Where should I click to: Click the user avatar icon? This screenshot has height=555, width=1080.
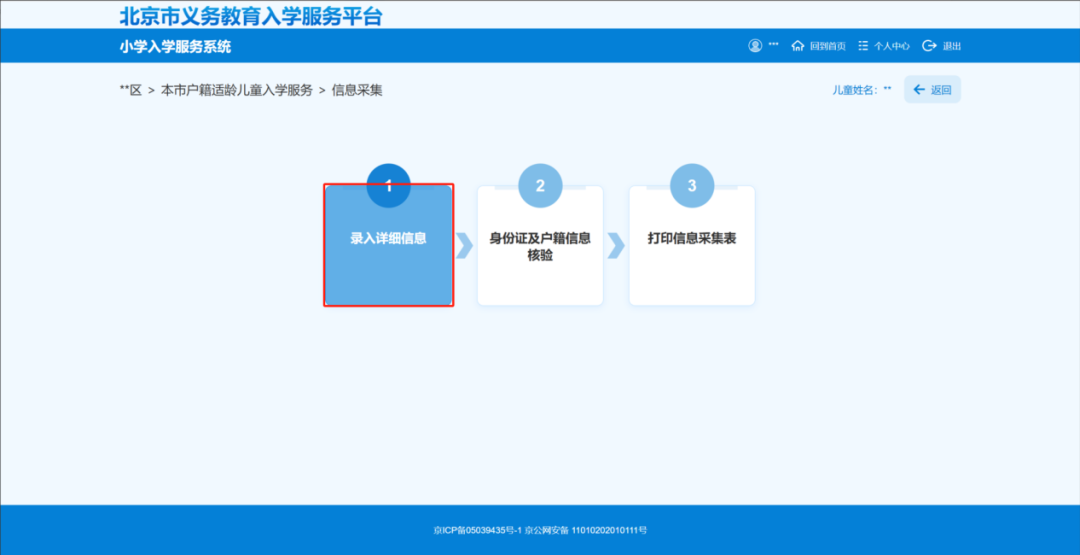coord(755,46)
